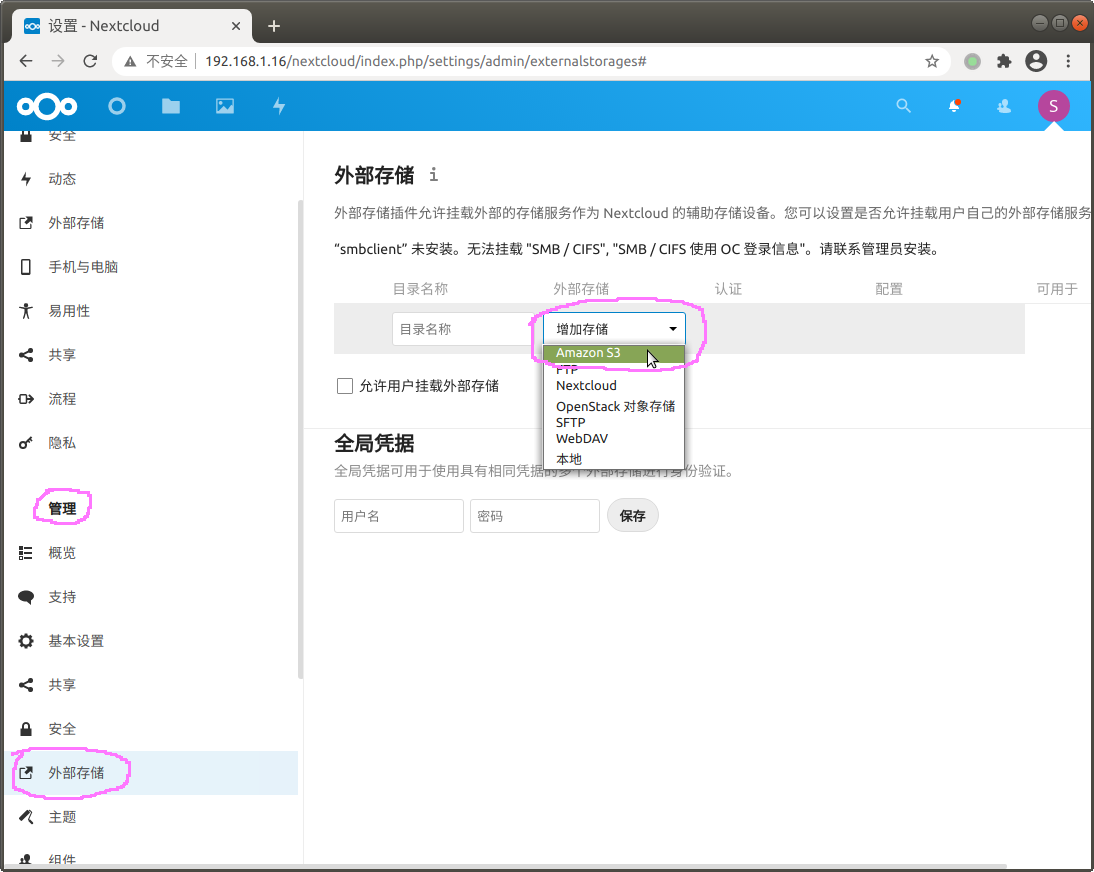Select Nextcloud from storage list
The width and height of the screenshot is (1094, 872).
point(613,386)
